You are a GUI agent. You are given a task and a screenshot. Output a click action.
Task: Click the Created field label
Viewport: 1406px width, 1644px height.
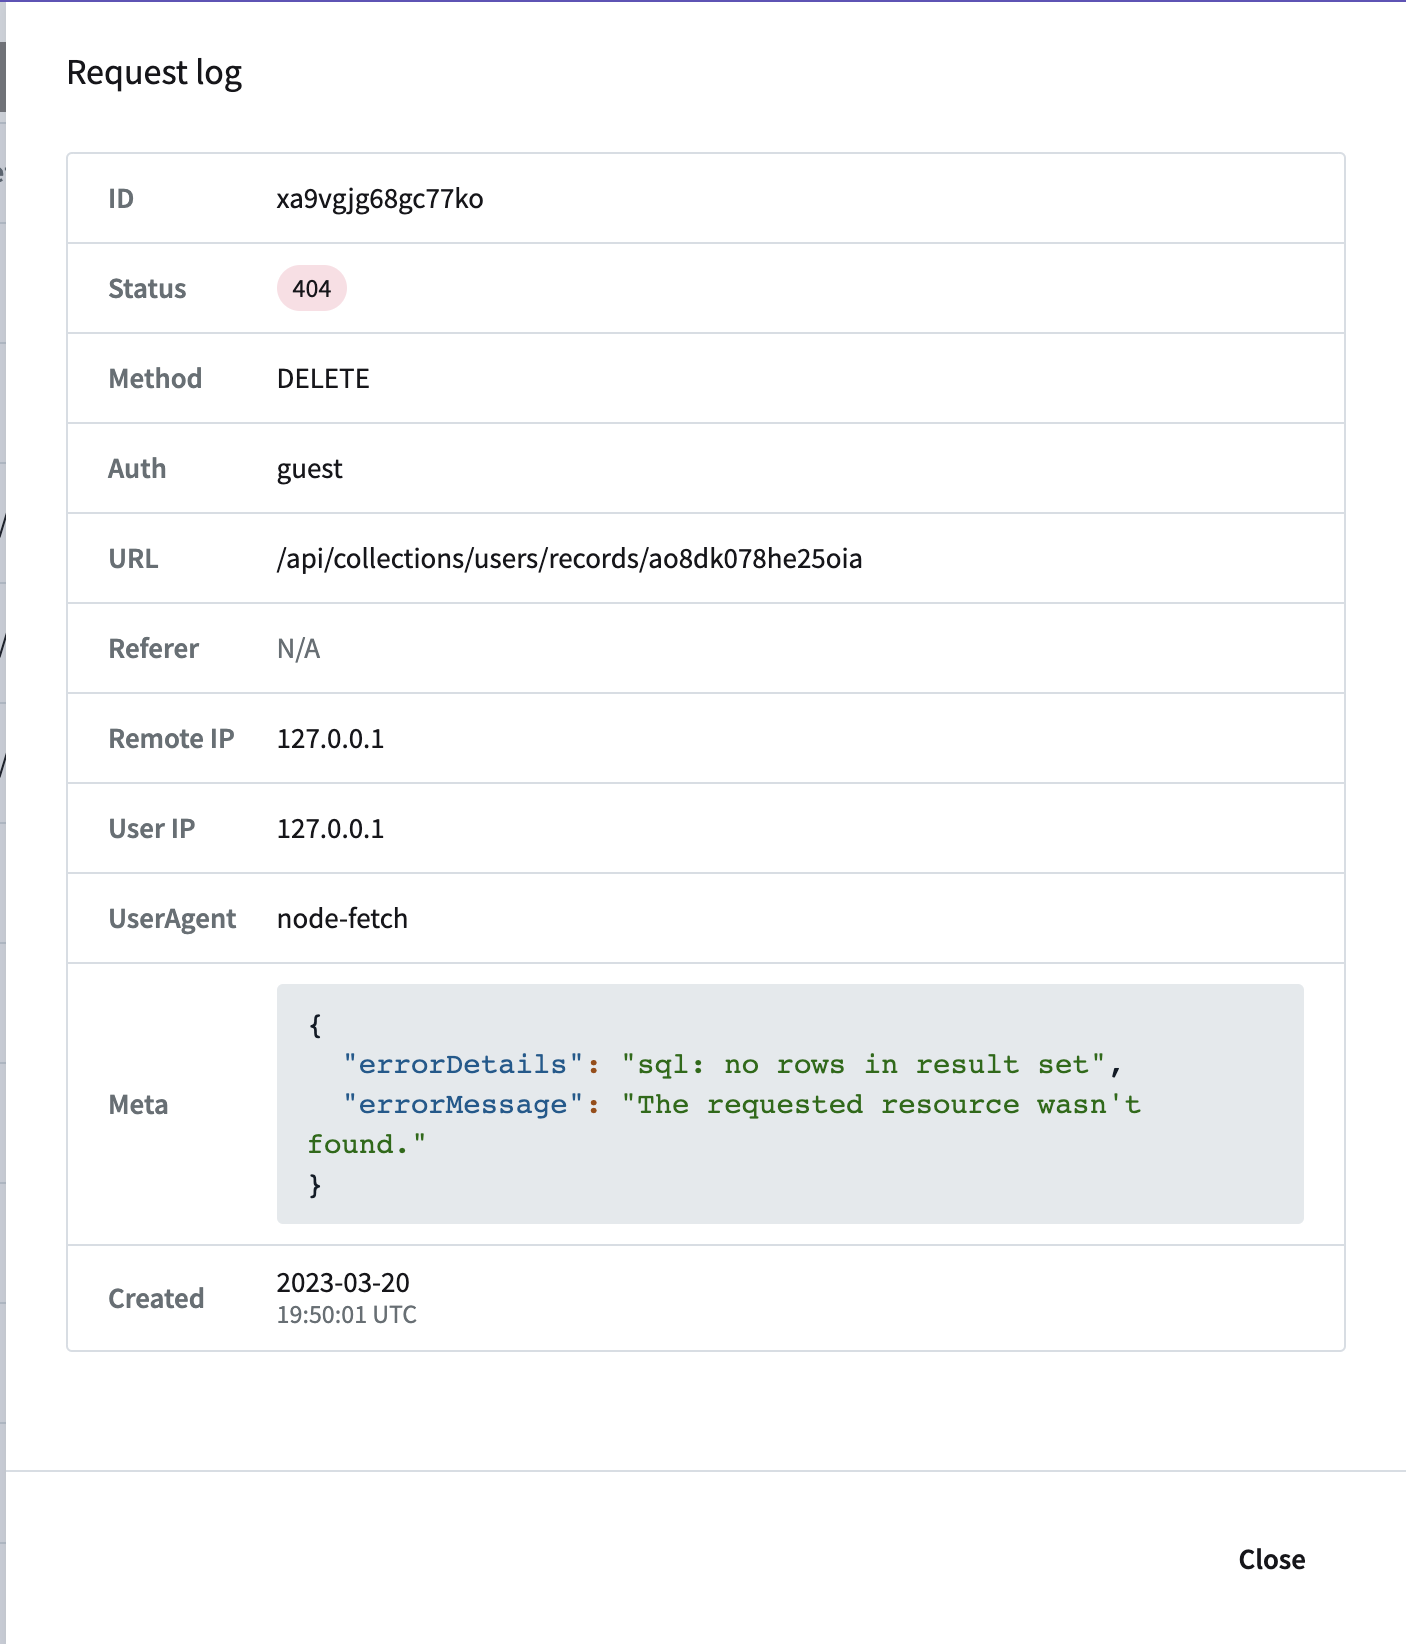156,1298
